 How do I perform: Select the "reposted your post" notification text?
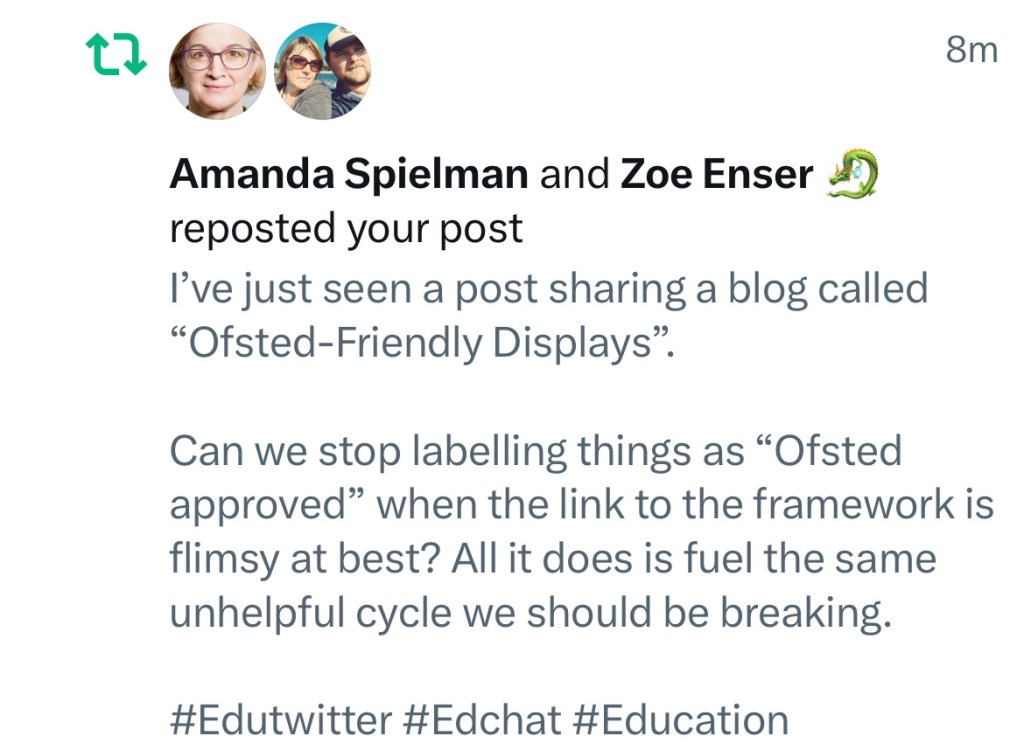pyautogui.click(x=346, y=229)
